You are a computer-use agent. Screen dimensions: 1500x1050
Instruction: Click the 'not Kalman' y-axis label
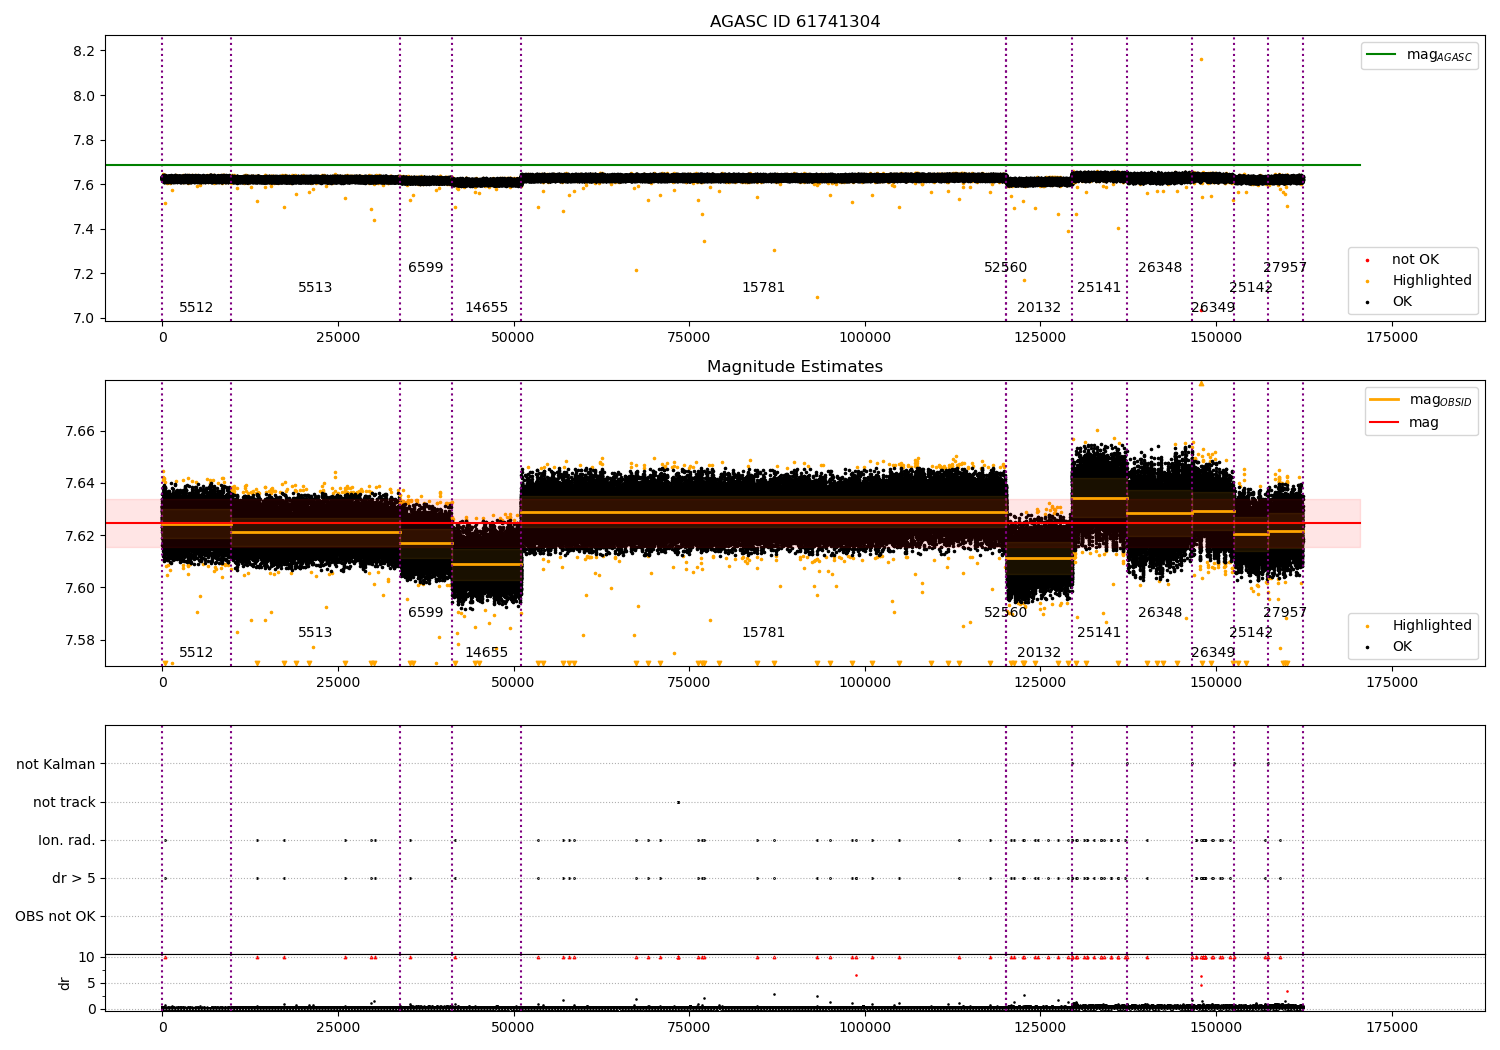[56, 765]
